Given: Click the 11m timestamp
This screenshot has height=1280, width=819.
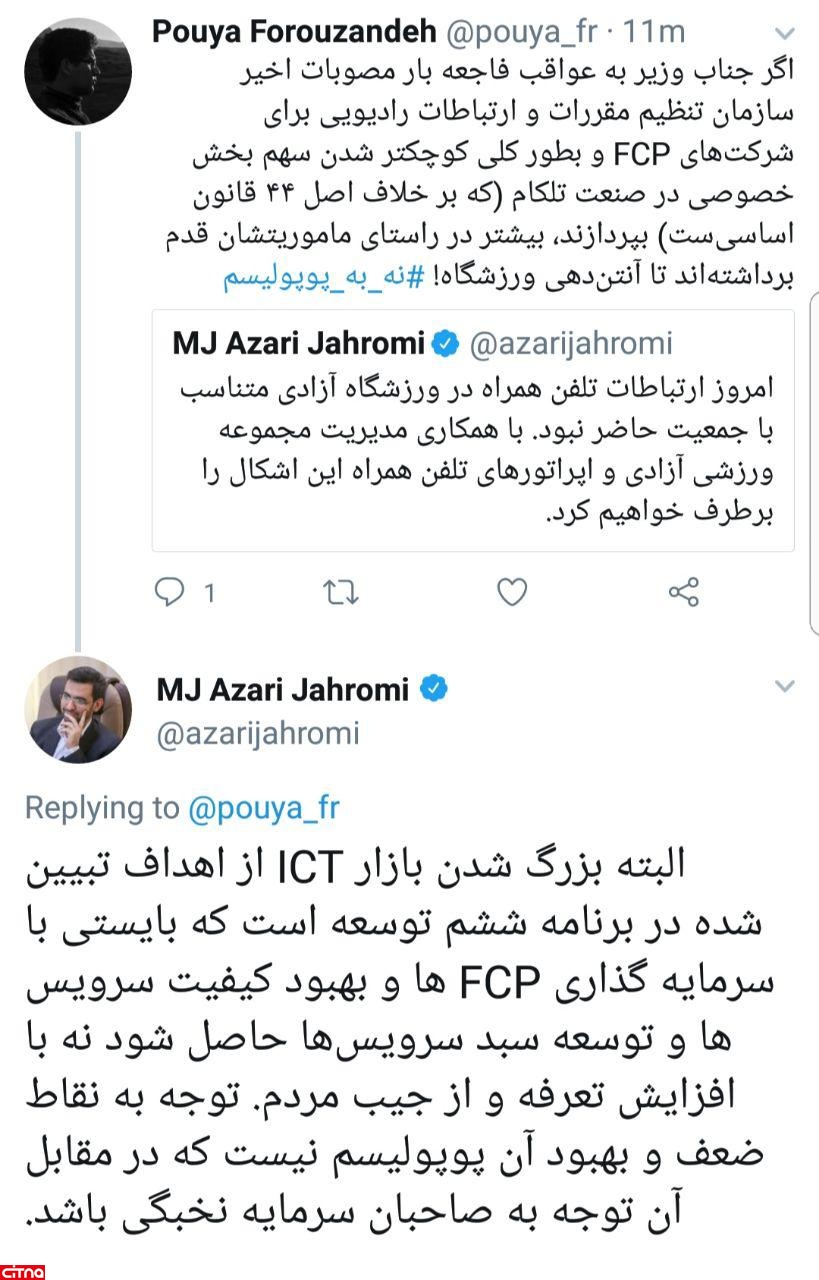Looking at the screenshot, I should pyautogui.click(x=654, y=32).
